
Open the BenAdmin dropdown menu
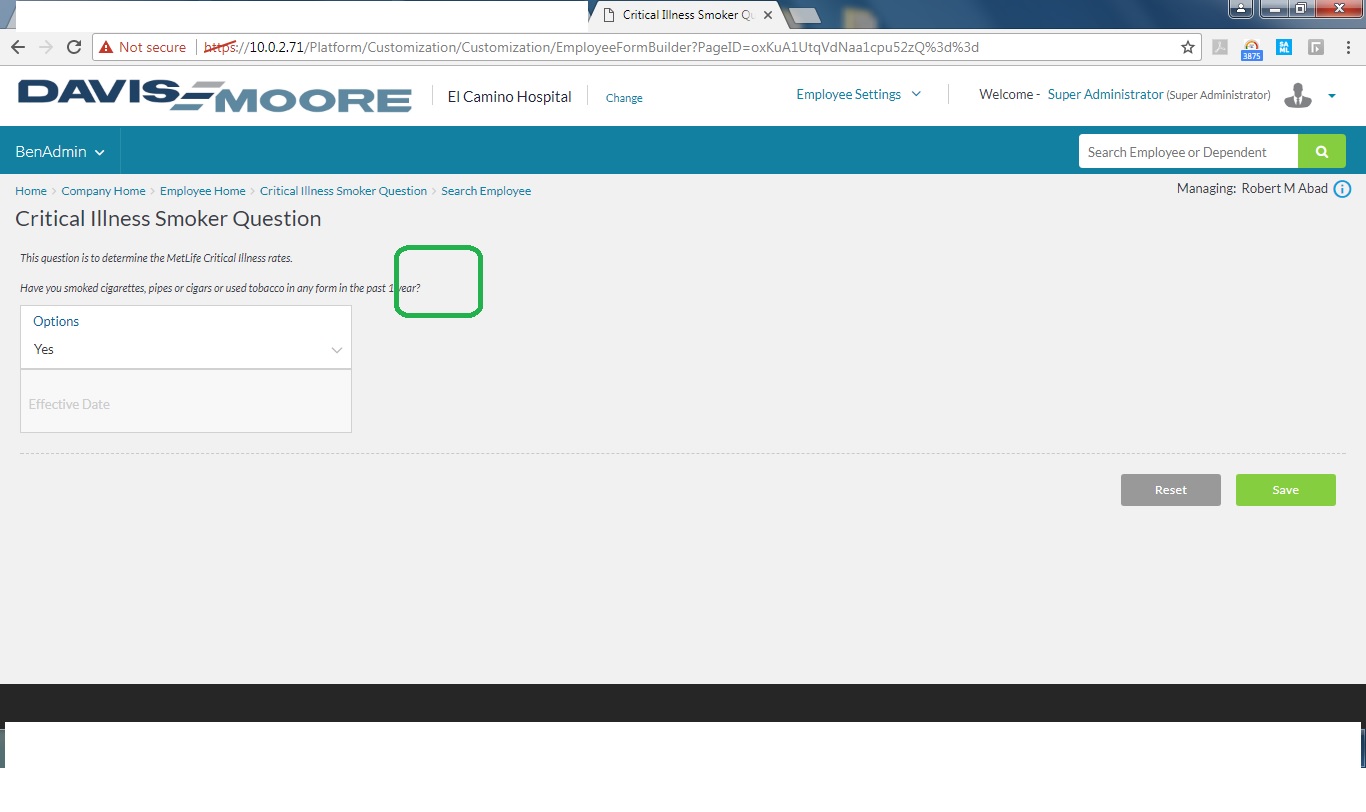tap(60, 152)
